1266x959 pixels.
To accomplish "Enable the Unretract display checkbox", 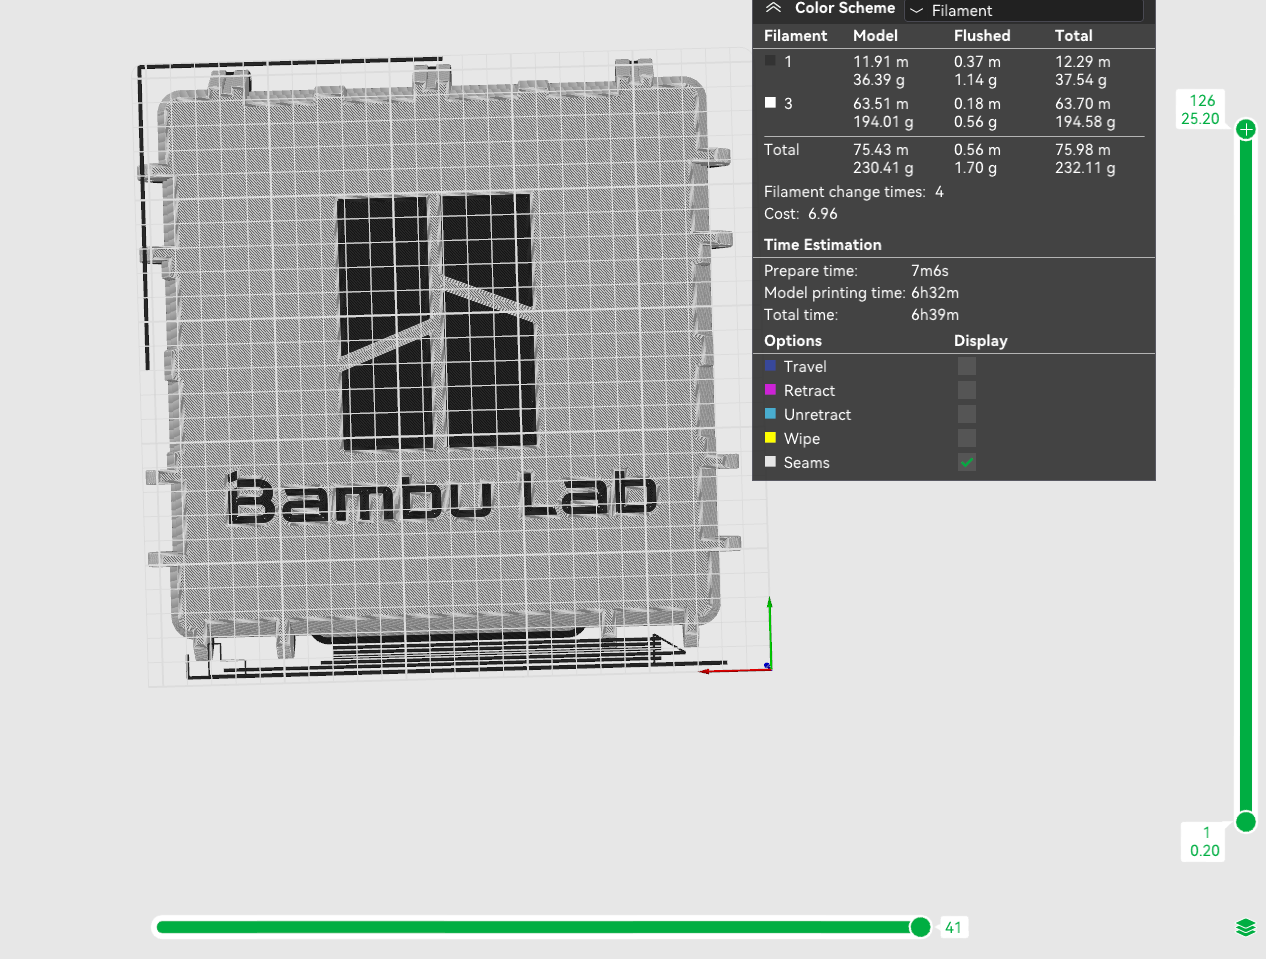I will pos(967,414).
